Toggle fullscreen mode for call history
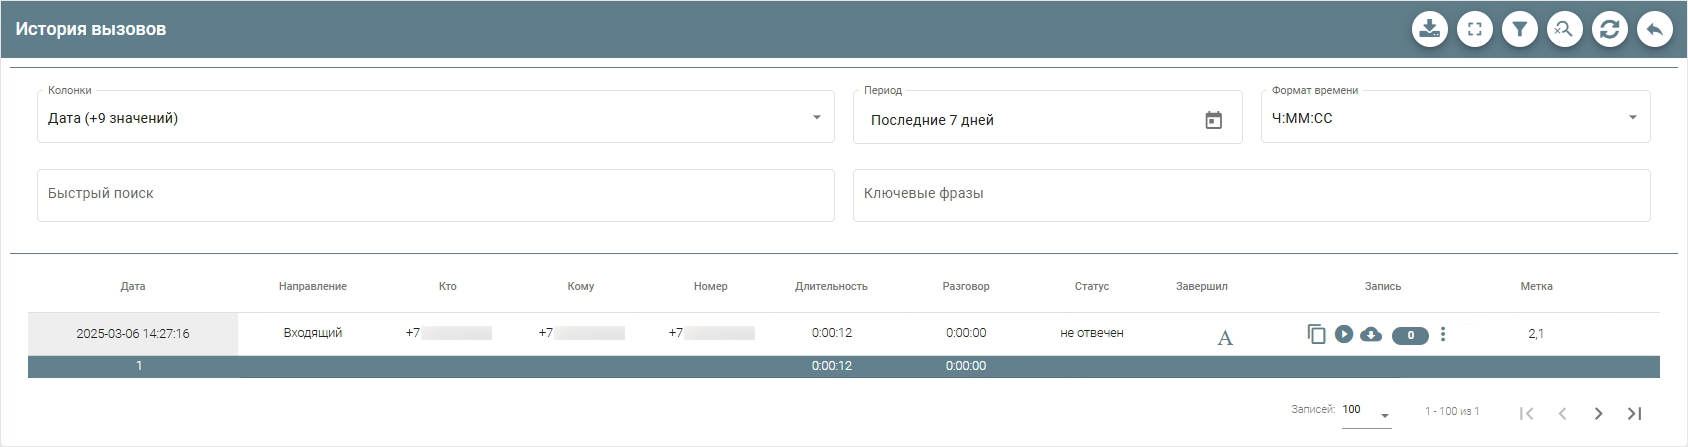This screenshot has width=1688, height=447. 1474,29
